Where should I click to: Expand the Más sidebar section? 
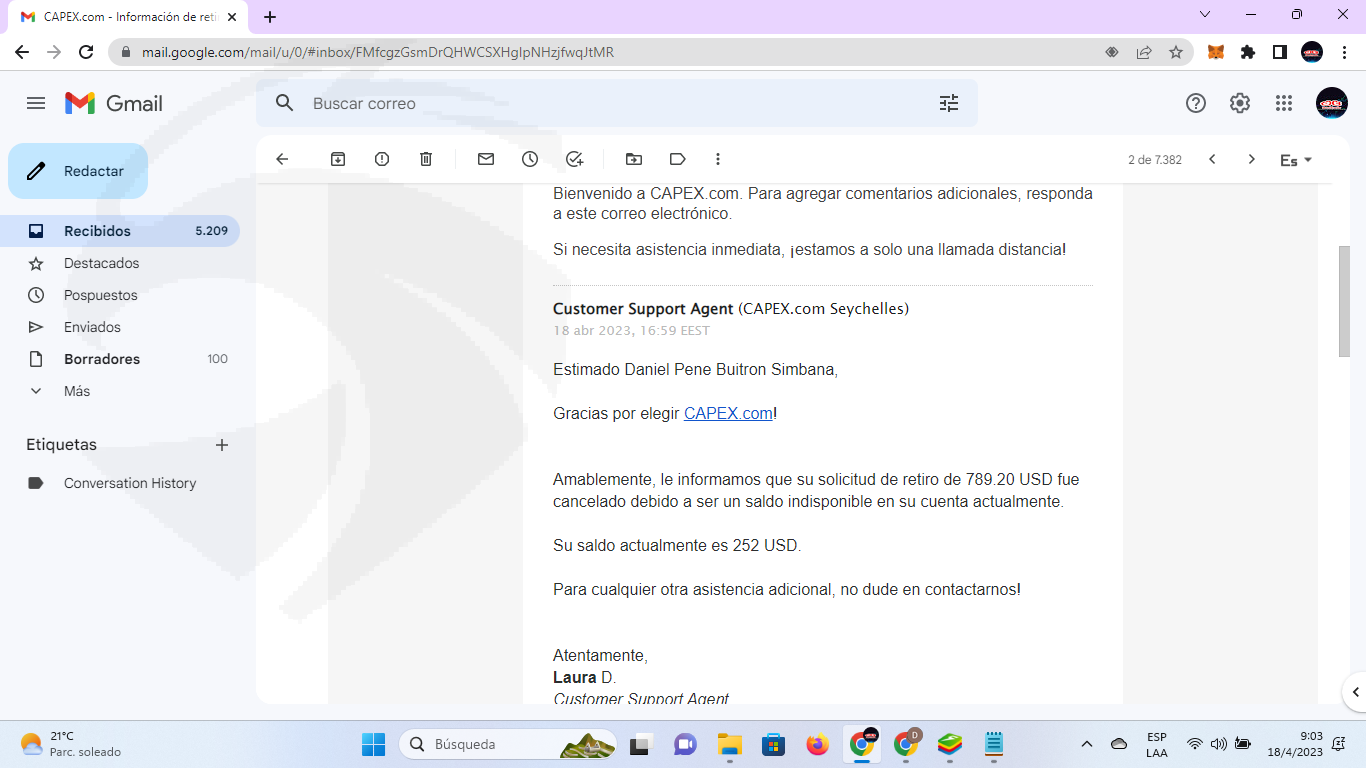pos(120,391)
